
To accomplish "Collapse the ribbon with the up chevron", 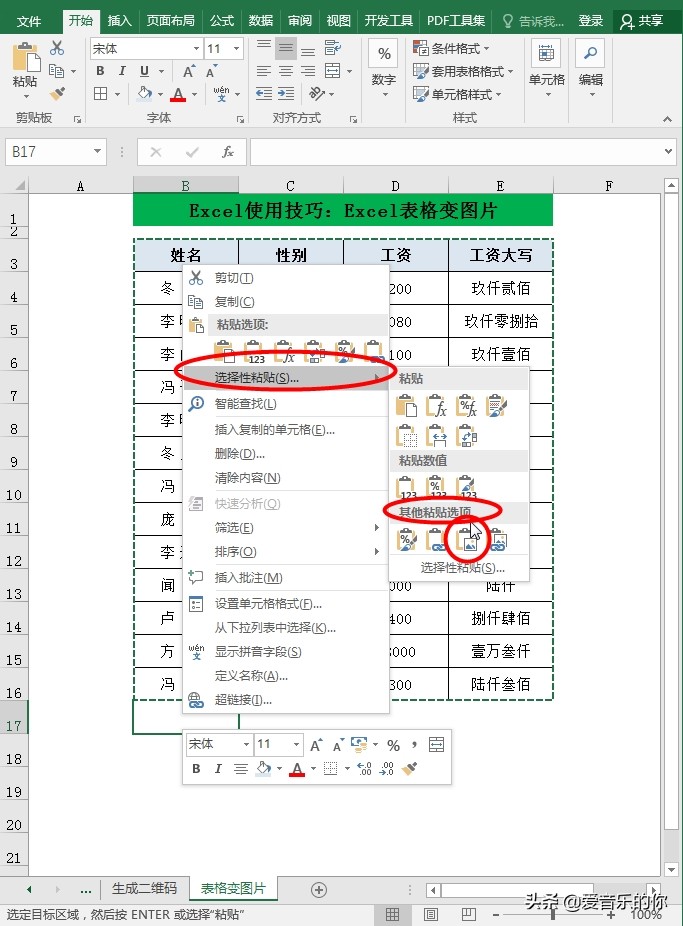I will pos(668,119).
